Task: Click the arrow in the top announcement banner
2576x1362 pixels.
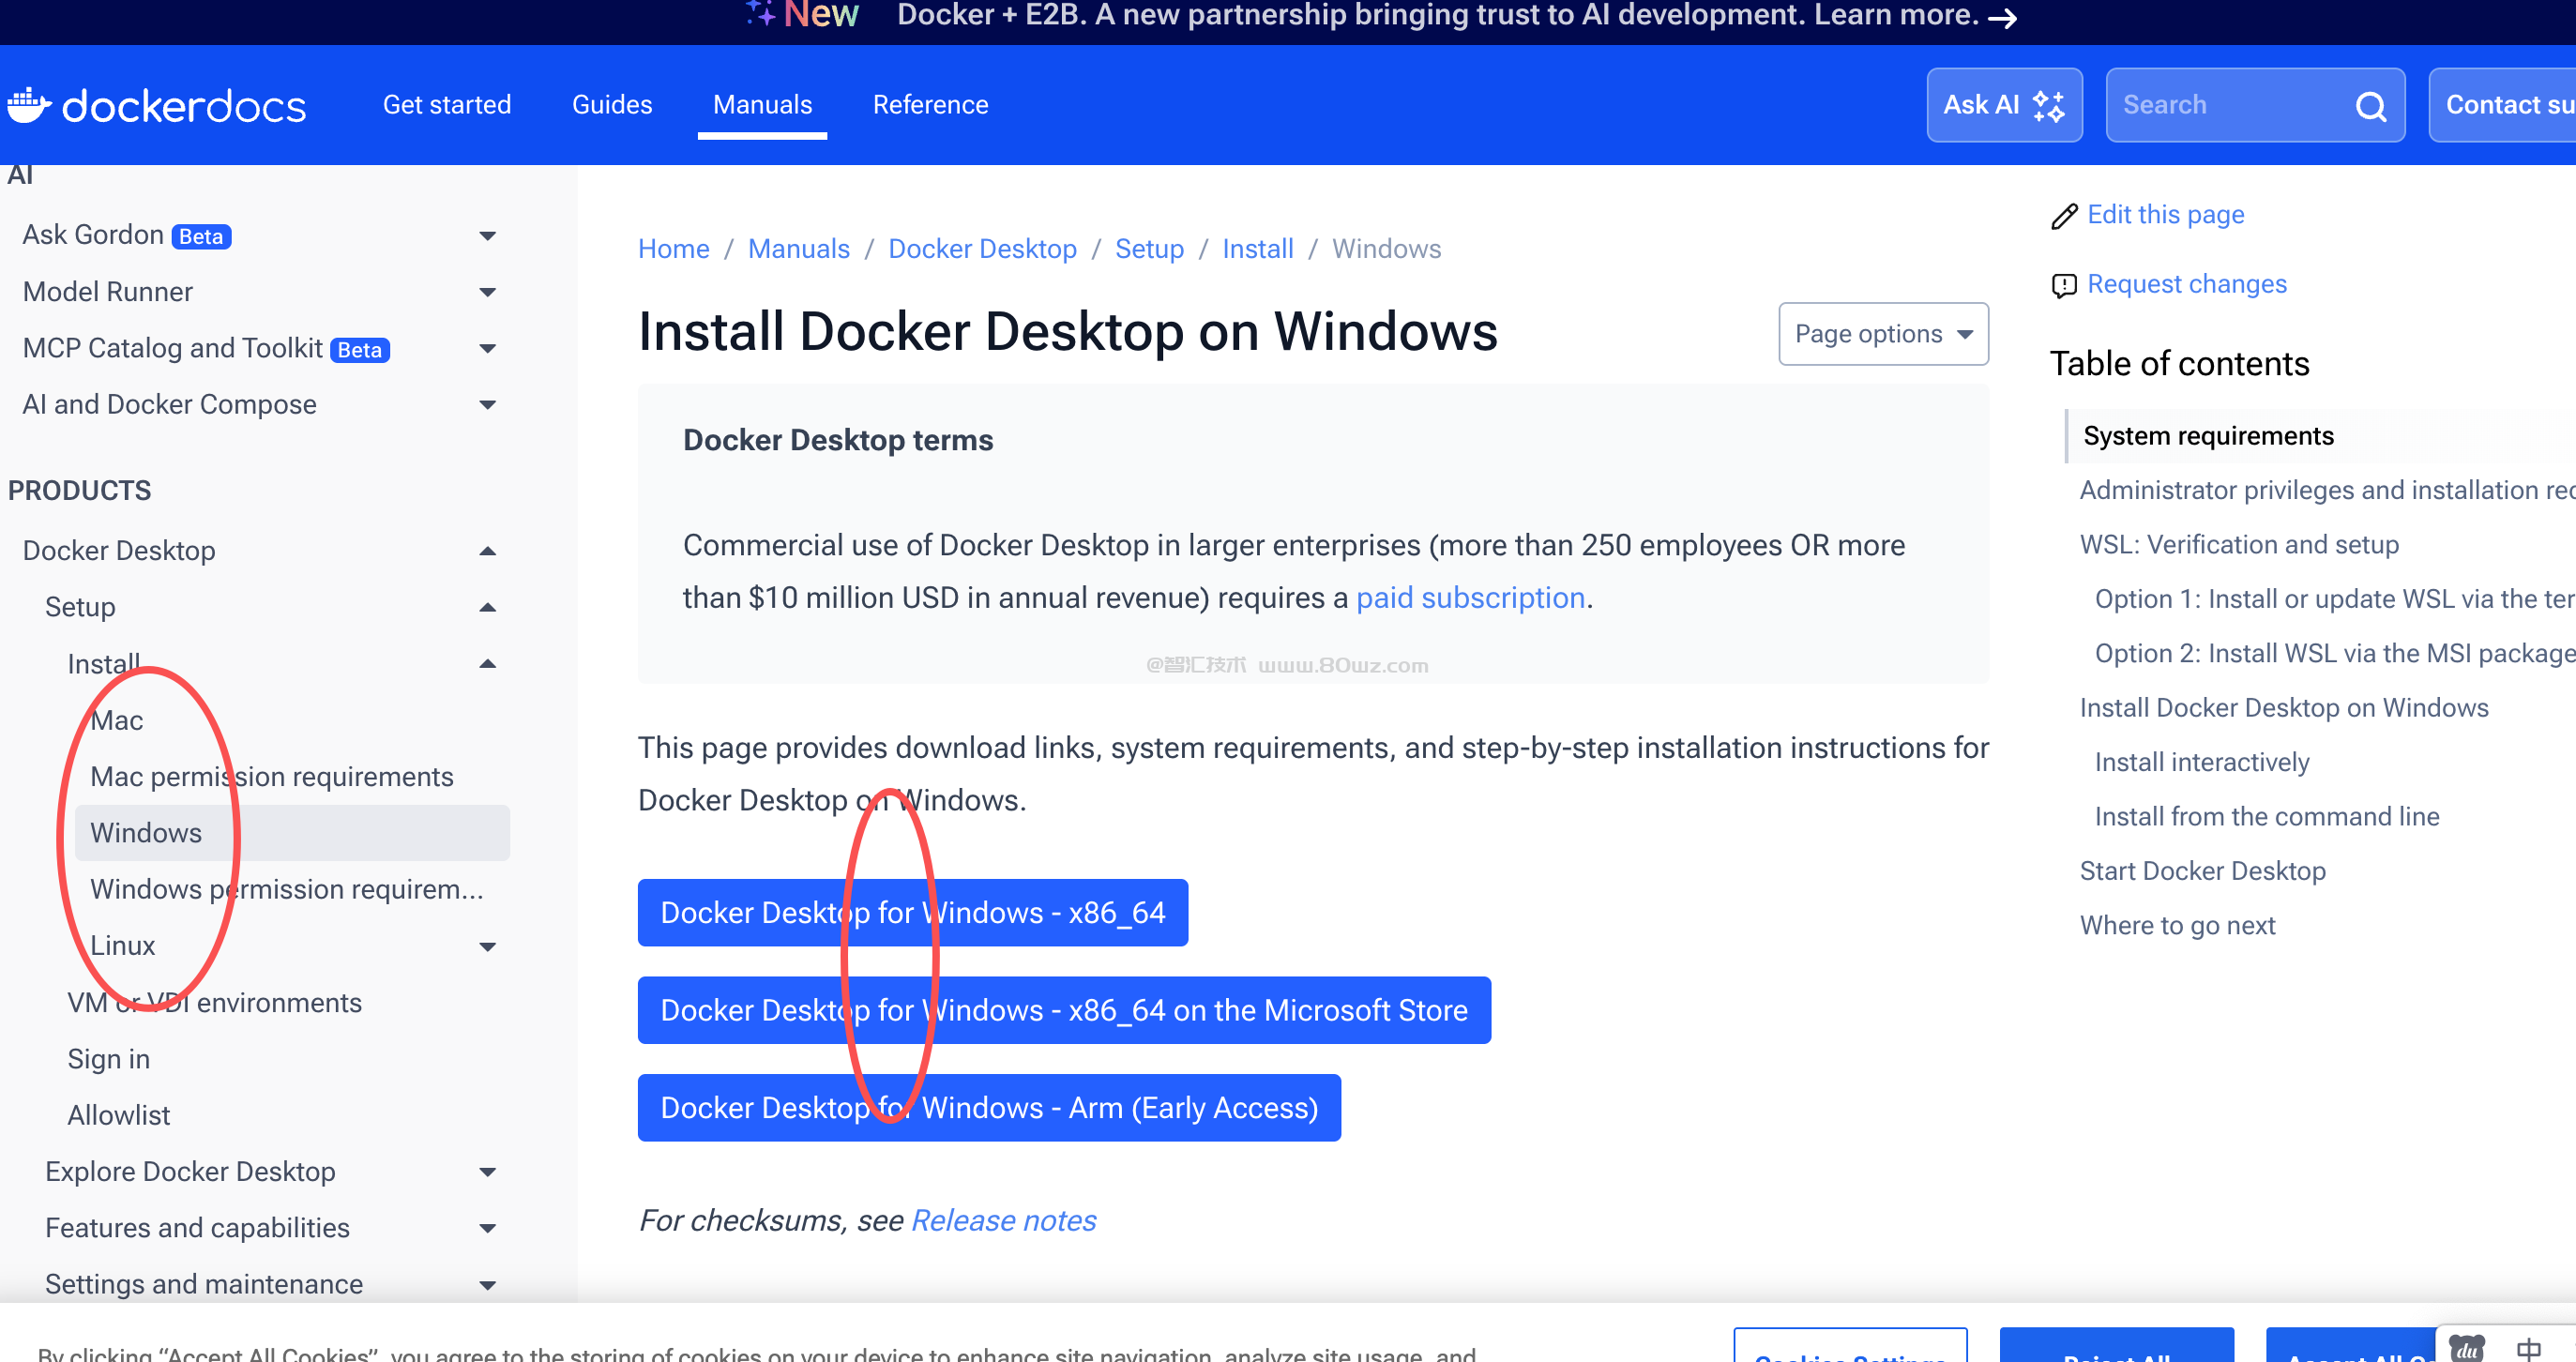Action: (2002, 18)
